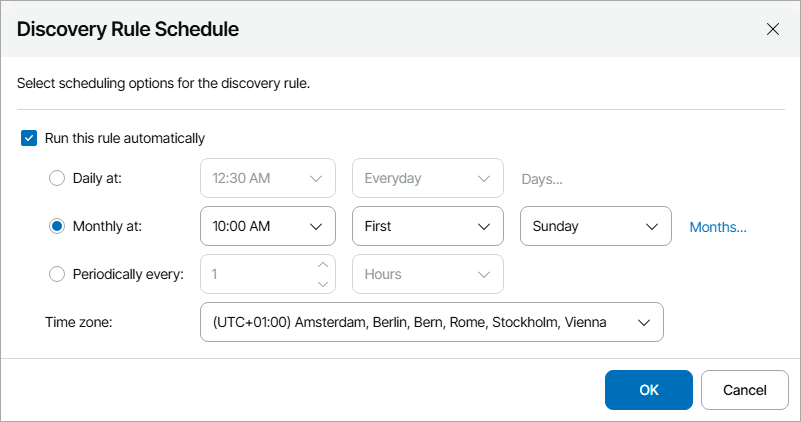Click the Days... link

point(542,179)
